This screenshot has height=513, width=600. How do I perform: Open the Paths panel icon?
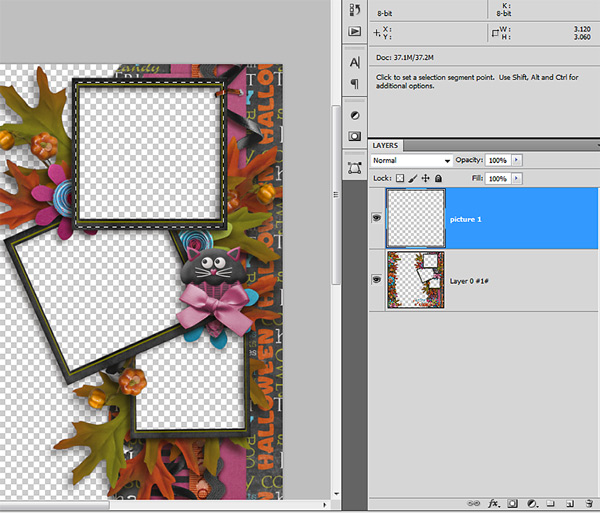pos(355,168)
